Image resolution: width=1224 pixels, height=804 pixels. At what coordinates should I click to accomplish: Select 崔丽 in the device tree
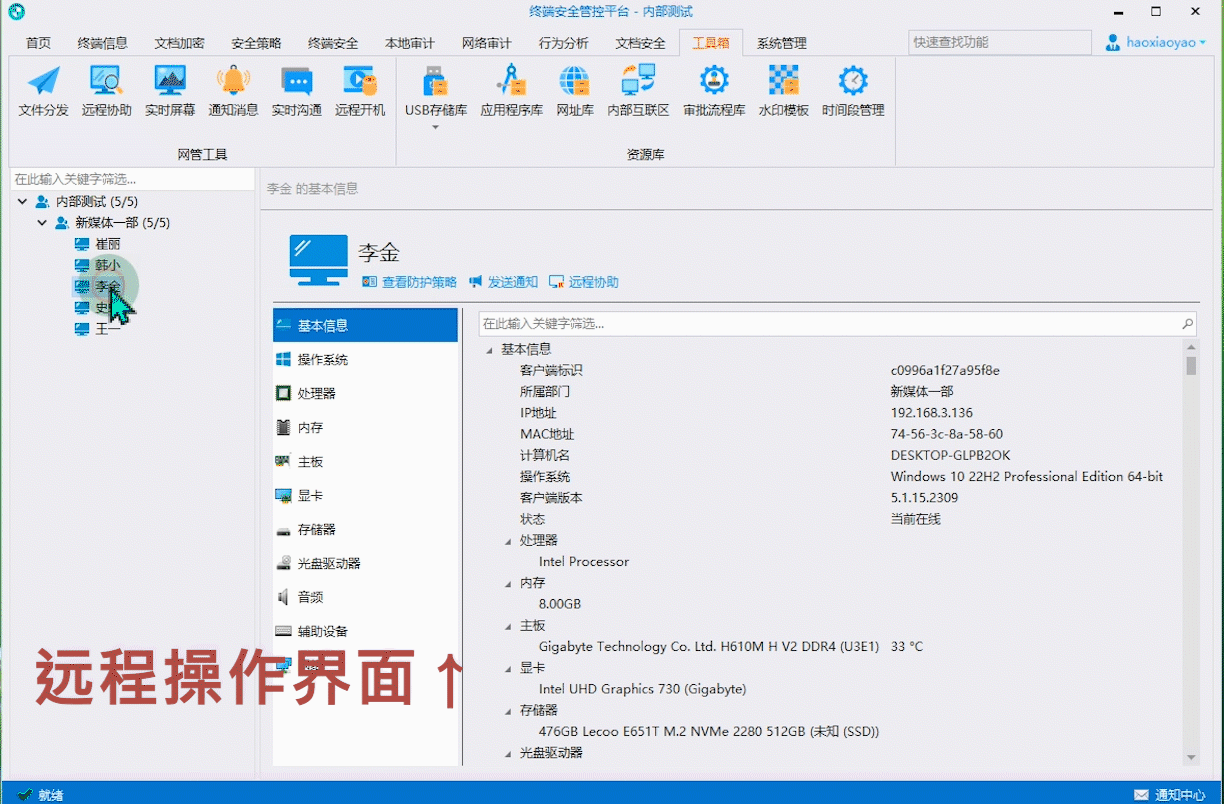coord(107,243)
